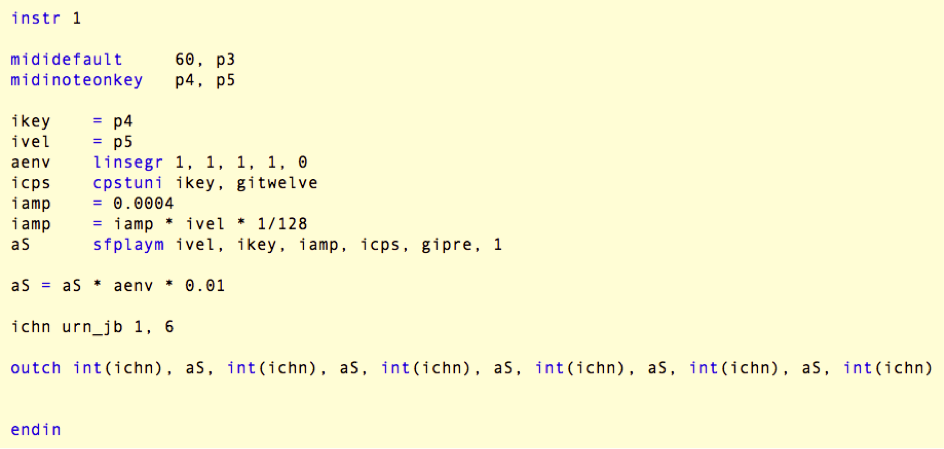944x449 pixels.
Task: Click the 'icps' variable declaration
Action: [30, 183]
